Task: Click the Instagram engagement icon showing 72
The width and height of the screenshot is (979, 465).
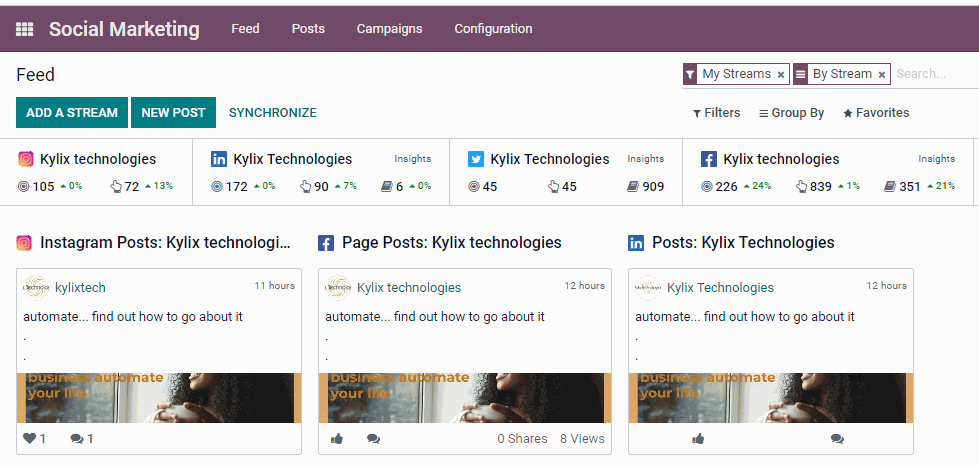Action: 116,186
